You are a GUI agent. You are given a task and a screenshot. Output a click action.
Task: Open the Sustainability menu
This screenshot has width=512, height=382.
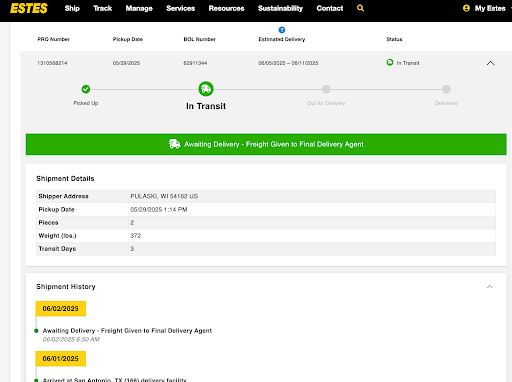(x=280, y=8)
